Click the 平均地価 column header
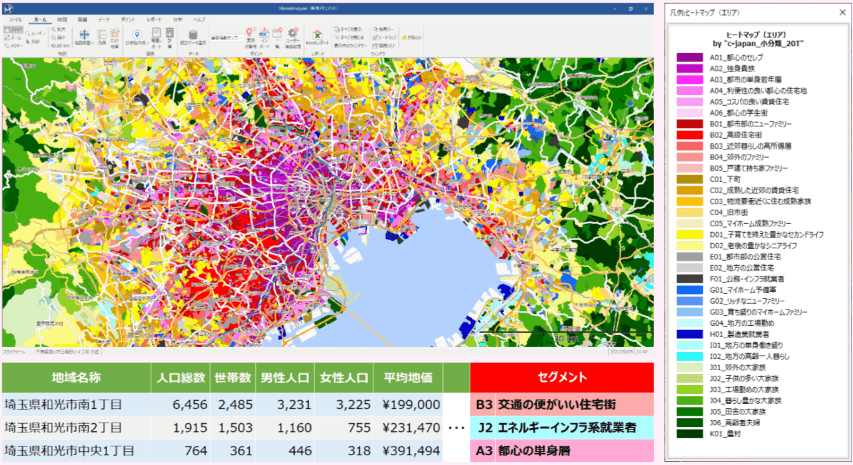853x465 pixels. [x=408, y=377]
